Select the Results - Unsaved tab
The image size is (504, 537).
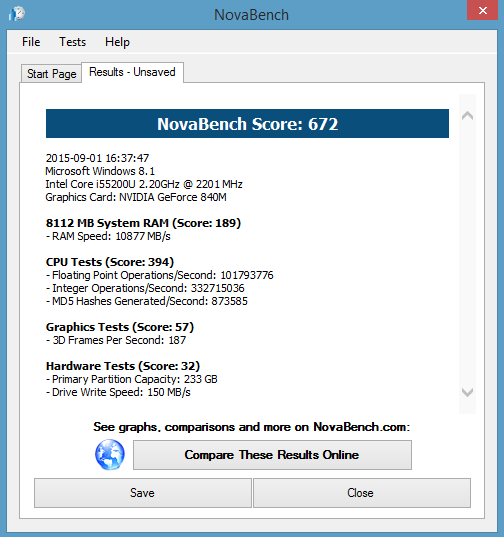point(132,72)
